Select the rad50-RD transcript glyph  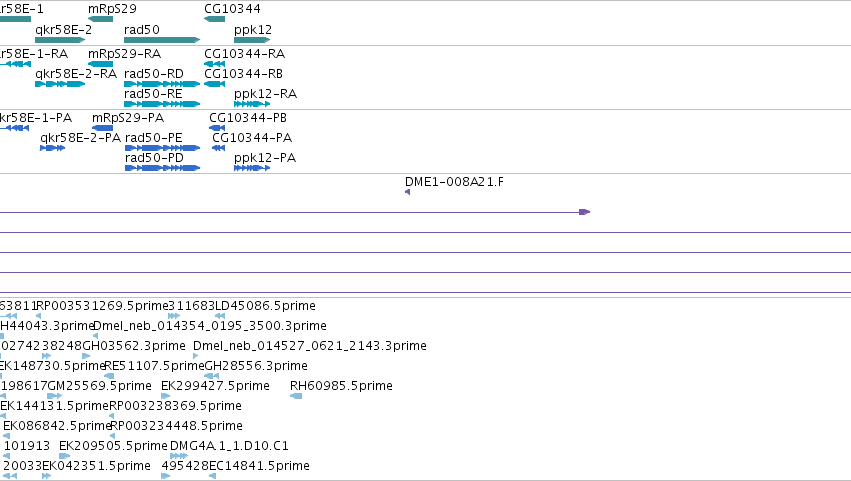162,84
